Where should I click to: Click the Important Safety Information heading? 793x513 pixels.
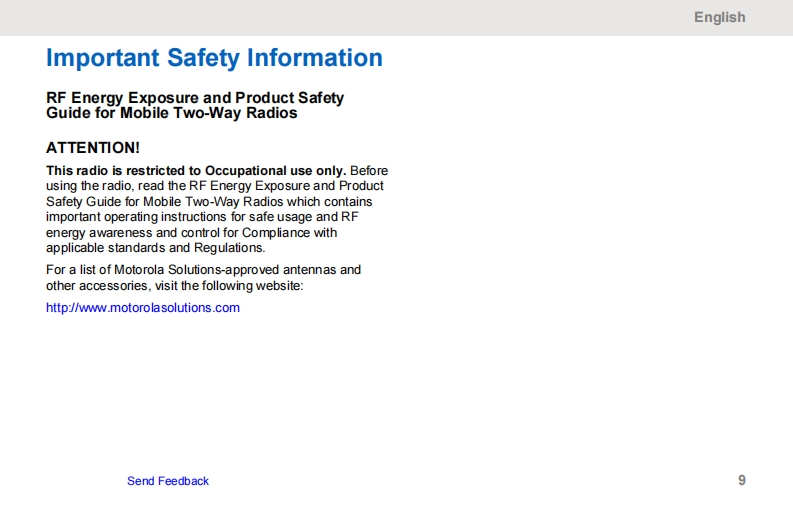tap(214, 58)
